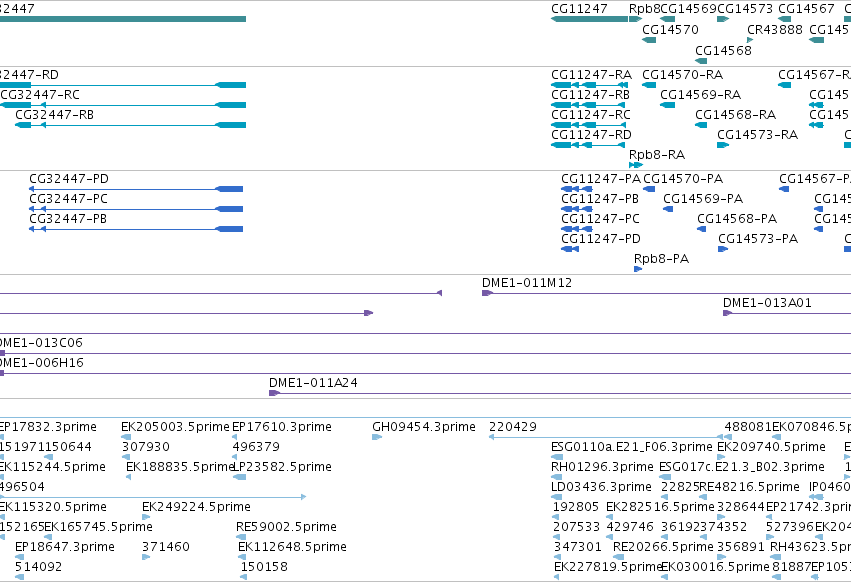Select the GH09454.3prime EST label
The image size is (851, 582).
pyautogui.click(x=424, y=427)
